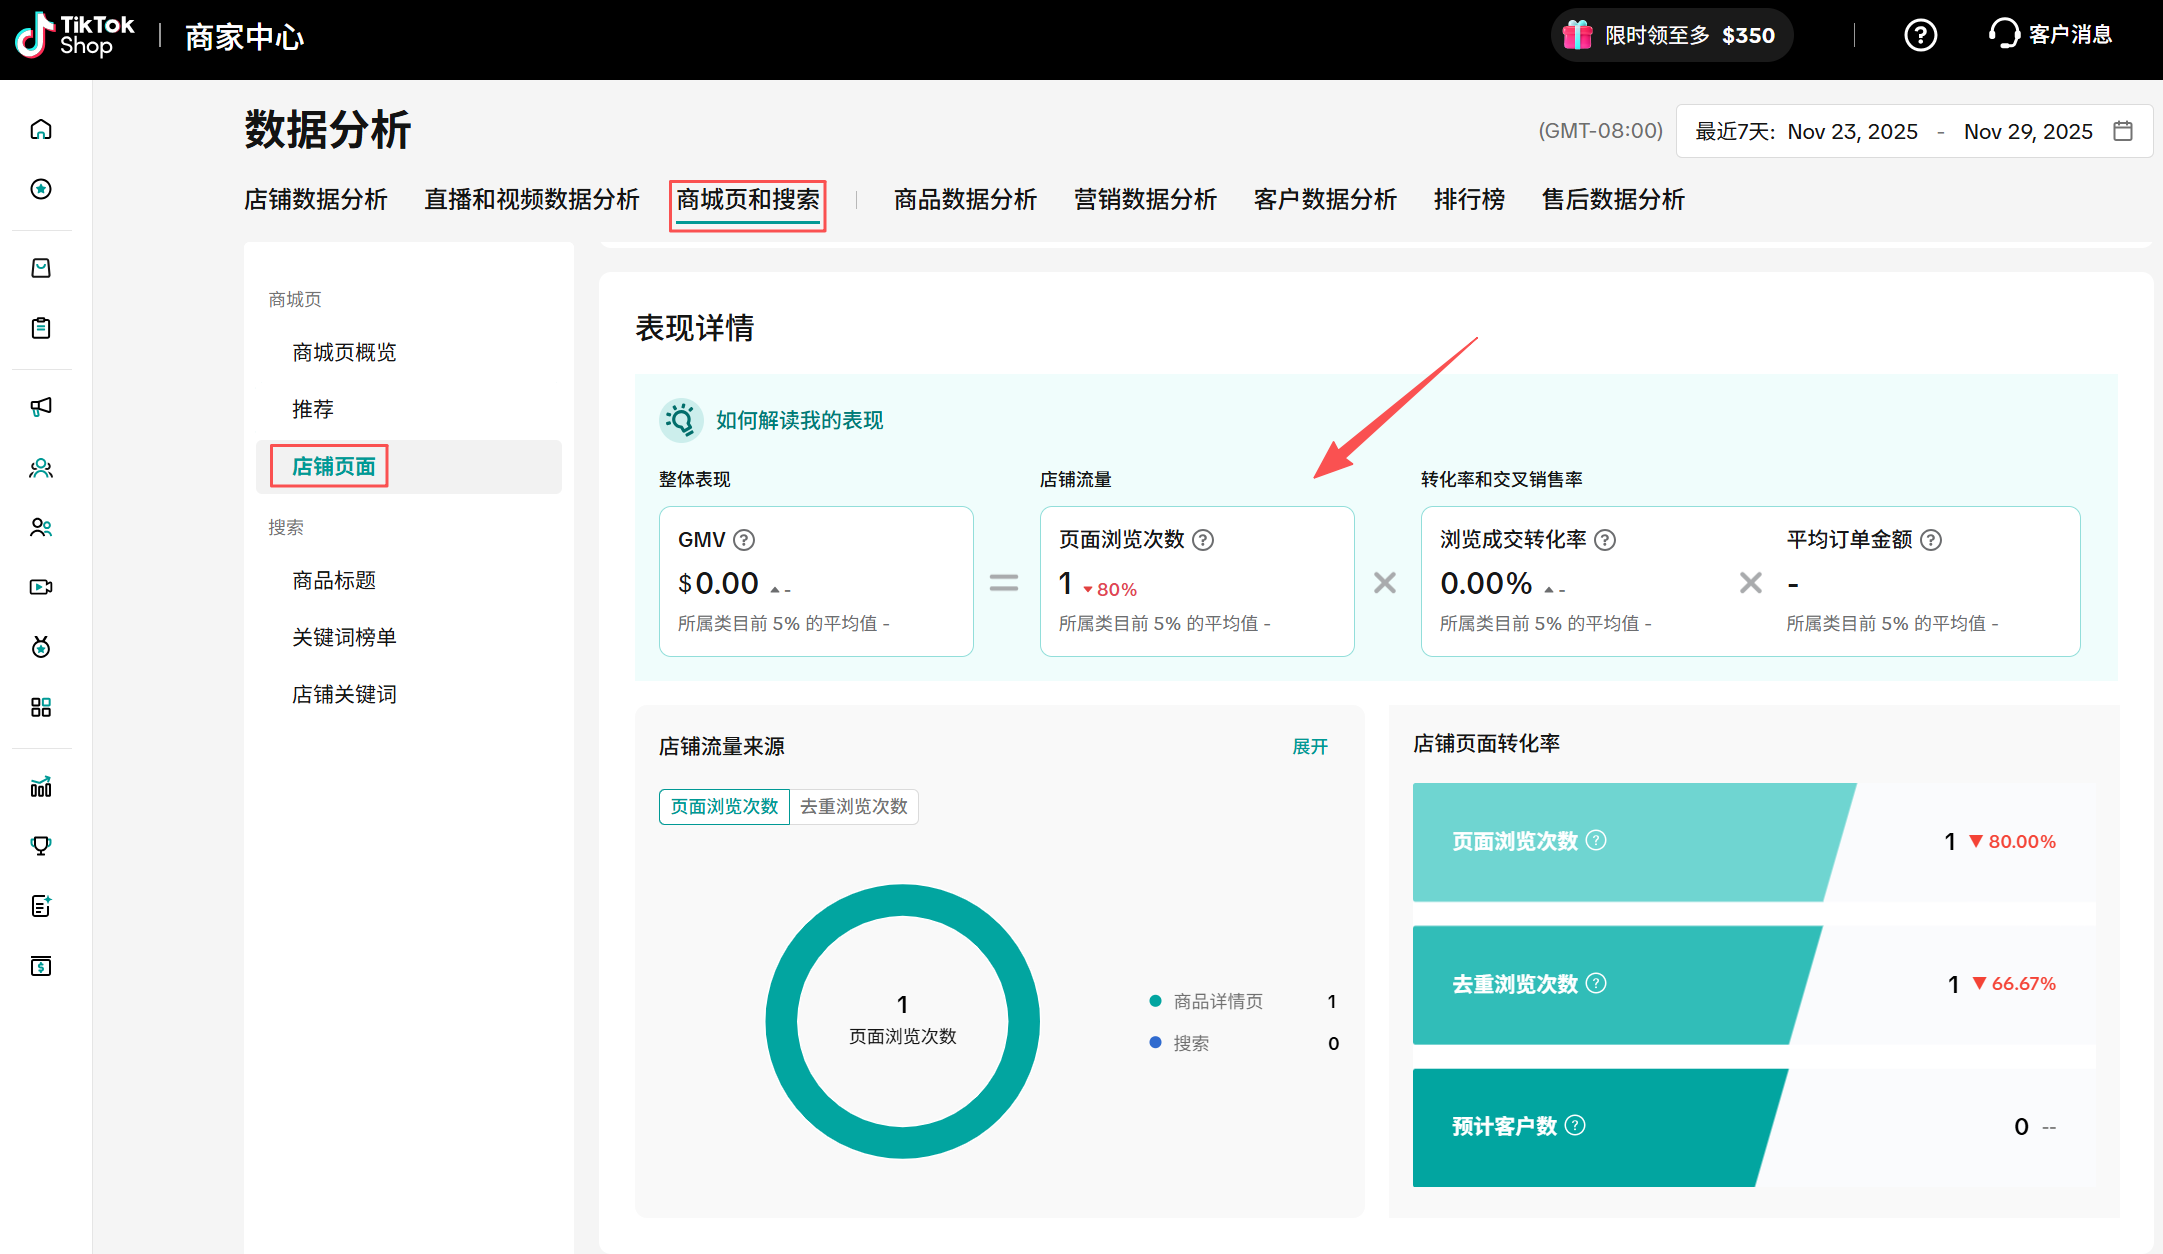Select the 页面浏览次数 toggle in traffic source

[x=724, y=807]
